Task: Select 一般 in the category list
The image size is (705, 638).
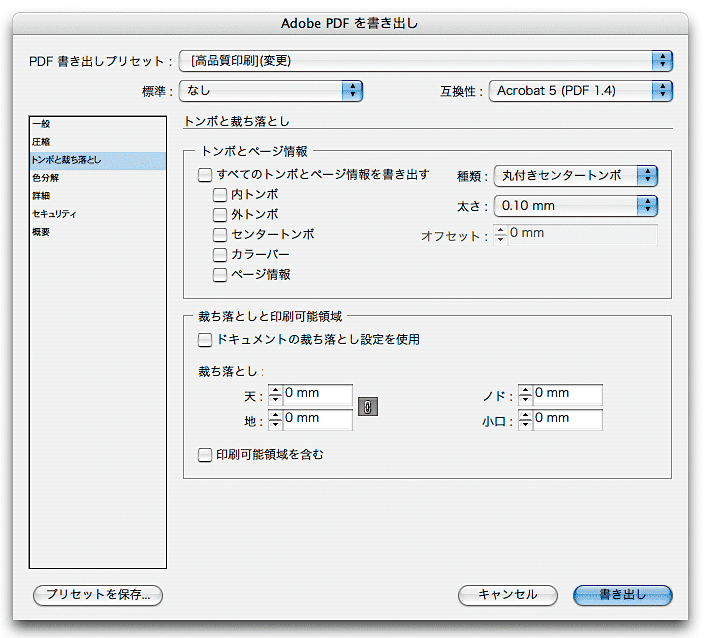Action: click(x=98, y=124)
